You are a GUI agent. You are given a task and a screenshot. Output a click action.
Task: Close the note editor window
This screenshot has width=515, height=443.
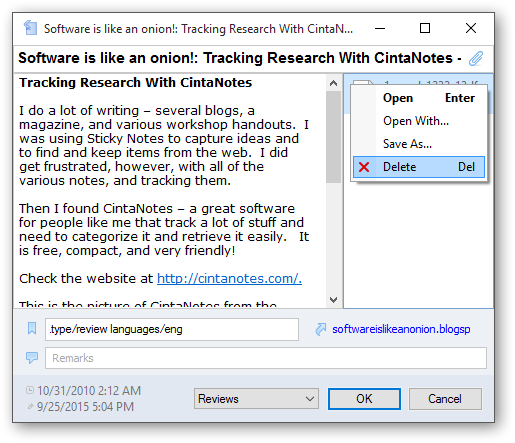pyautogui.click(x=471, y=28)
